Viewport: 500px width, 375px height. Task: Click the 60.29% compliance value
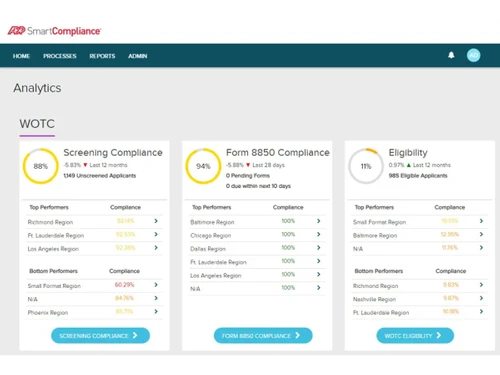(x=124, y=285)
